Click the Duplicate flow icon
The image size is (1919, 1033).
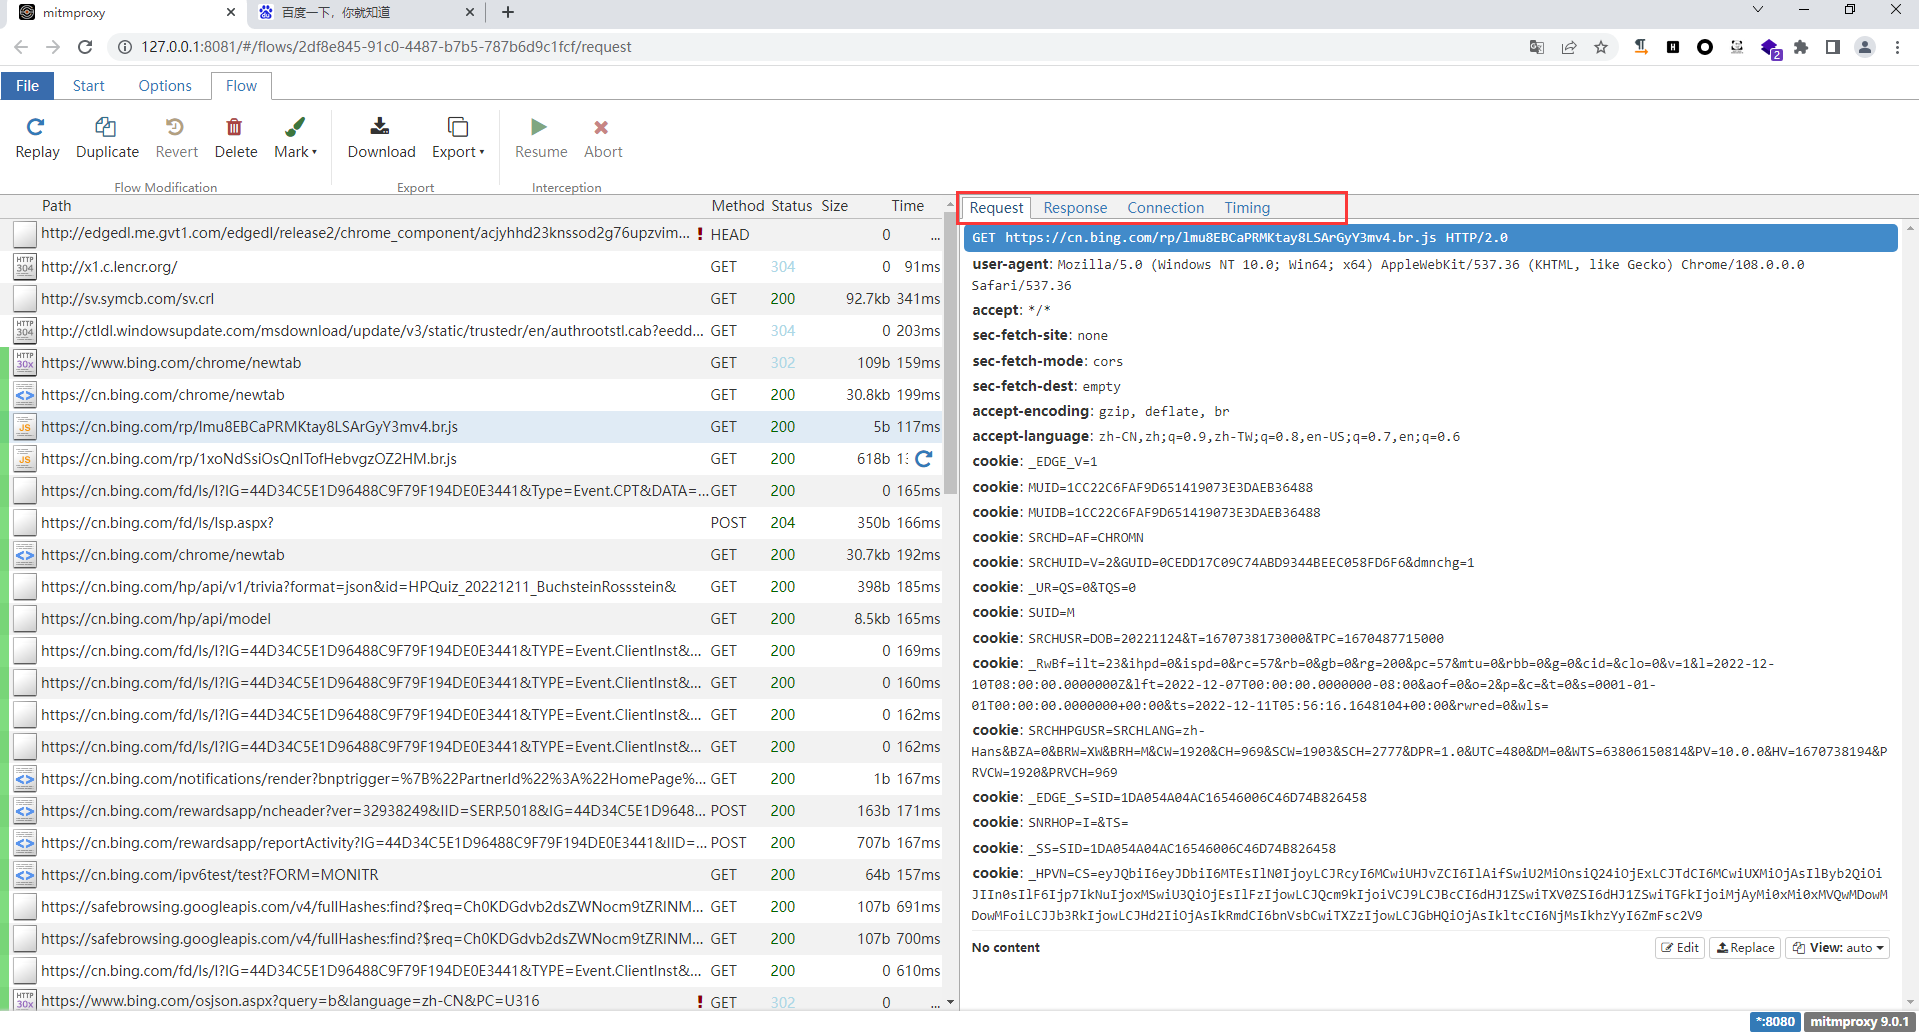coord(106,128)
